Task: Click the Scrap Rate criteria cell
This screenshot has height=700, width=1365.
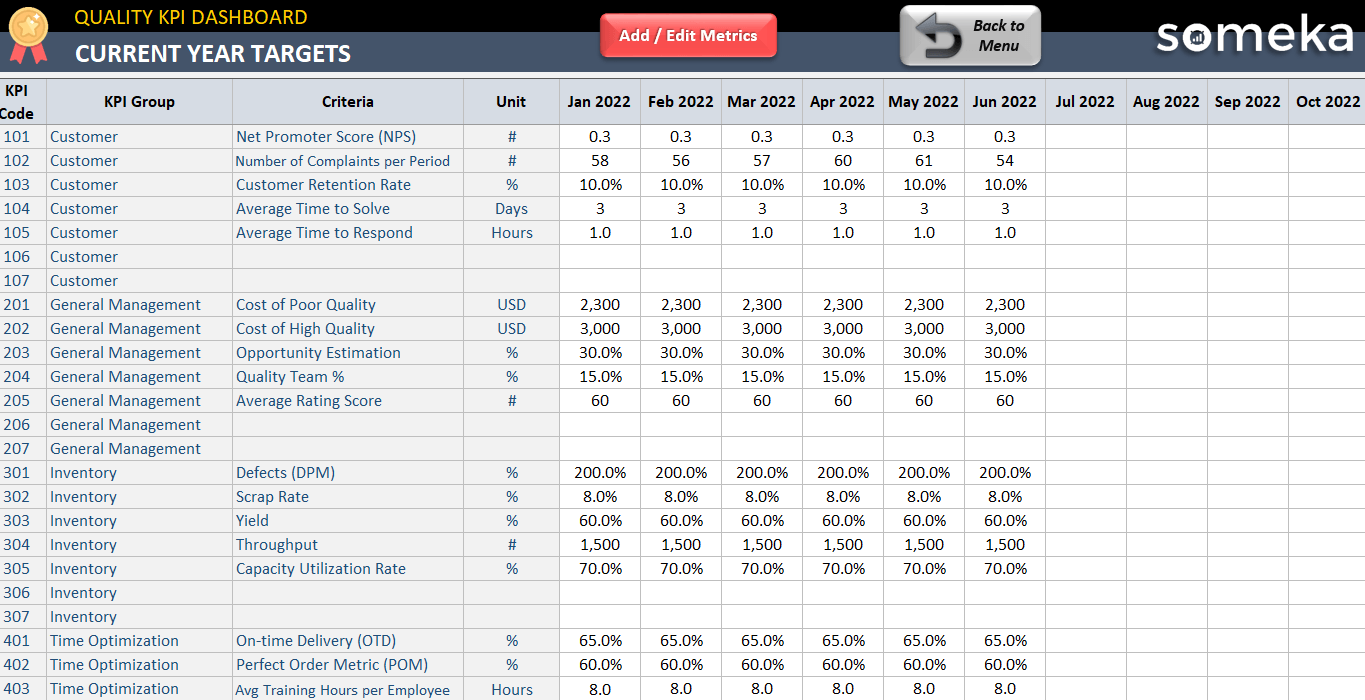Action: point(348,497)
